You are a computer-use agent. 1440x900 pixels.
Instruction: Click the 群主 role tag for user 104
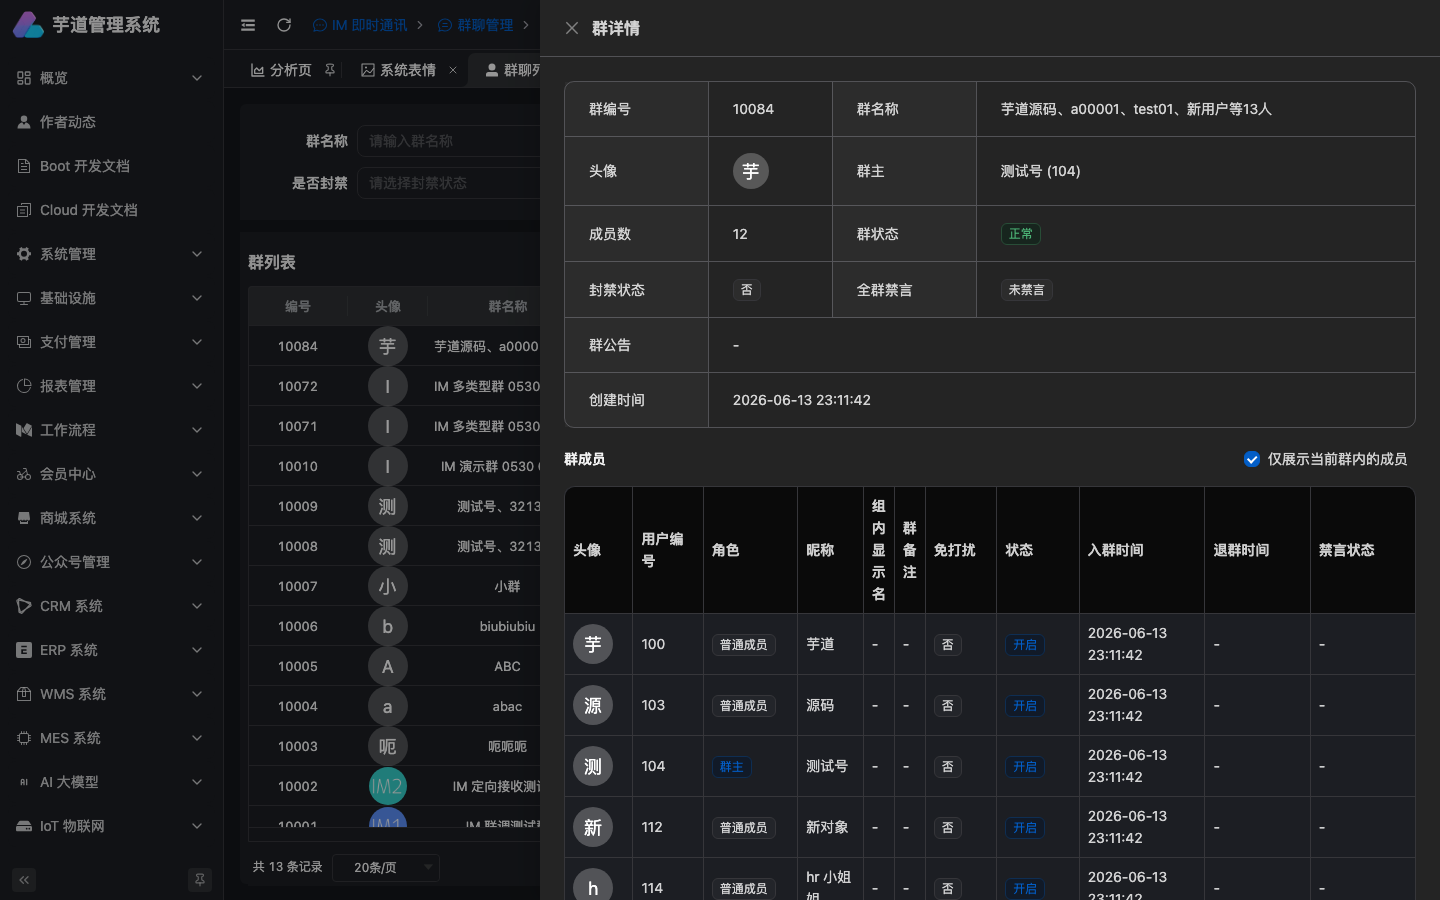tap(732, 767)
